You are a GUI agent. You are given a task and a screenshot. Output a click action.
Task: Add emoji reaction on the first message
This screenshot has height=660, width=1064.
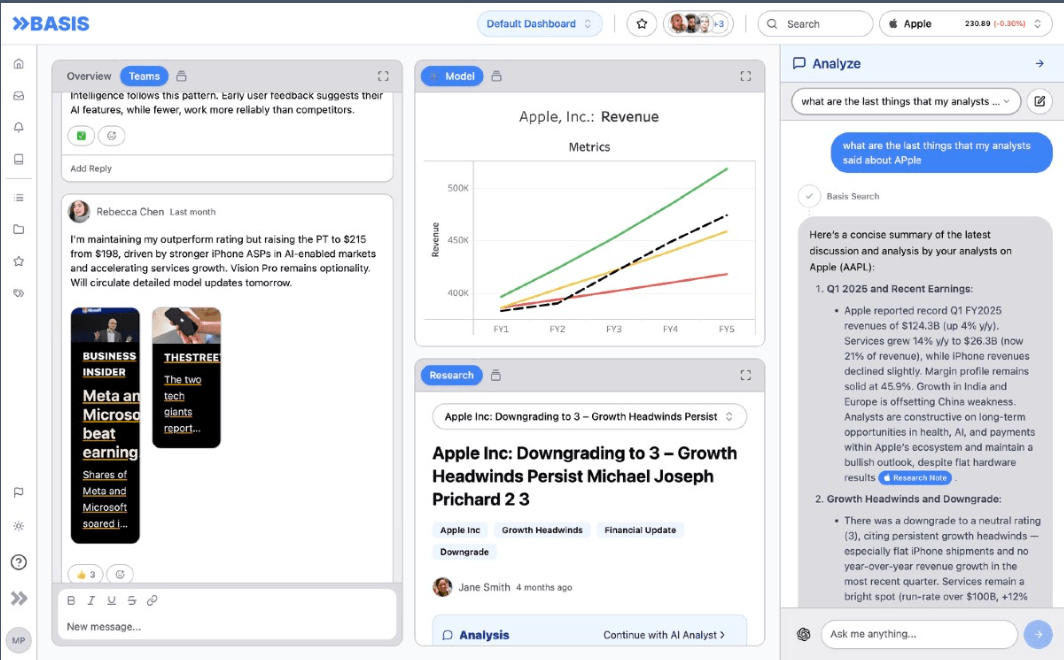(x=112, y=136)
